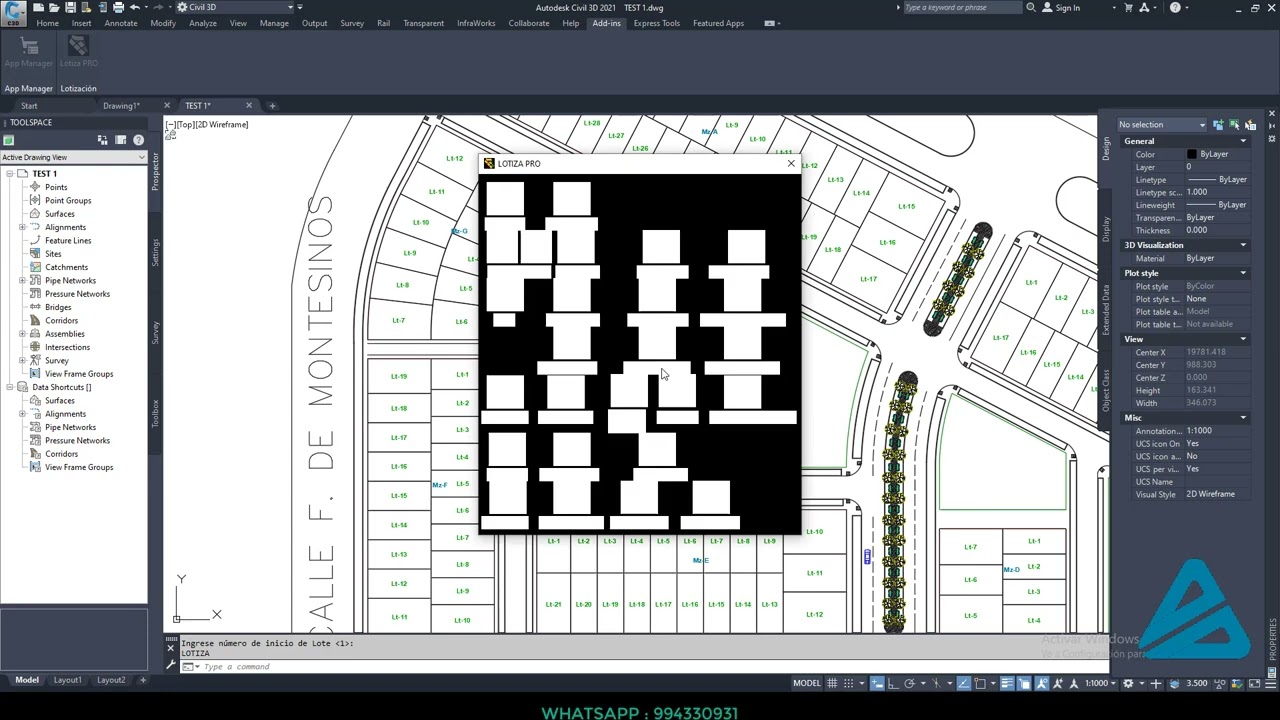The height and width of the screenshot is (720, 1280).
Task: Click the Clean Screen status bar icon
Action: tap(1254, 683)
